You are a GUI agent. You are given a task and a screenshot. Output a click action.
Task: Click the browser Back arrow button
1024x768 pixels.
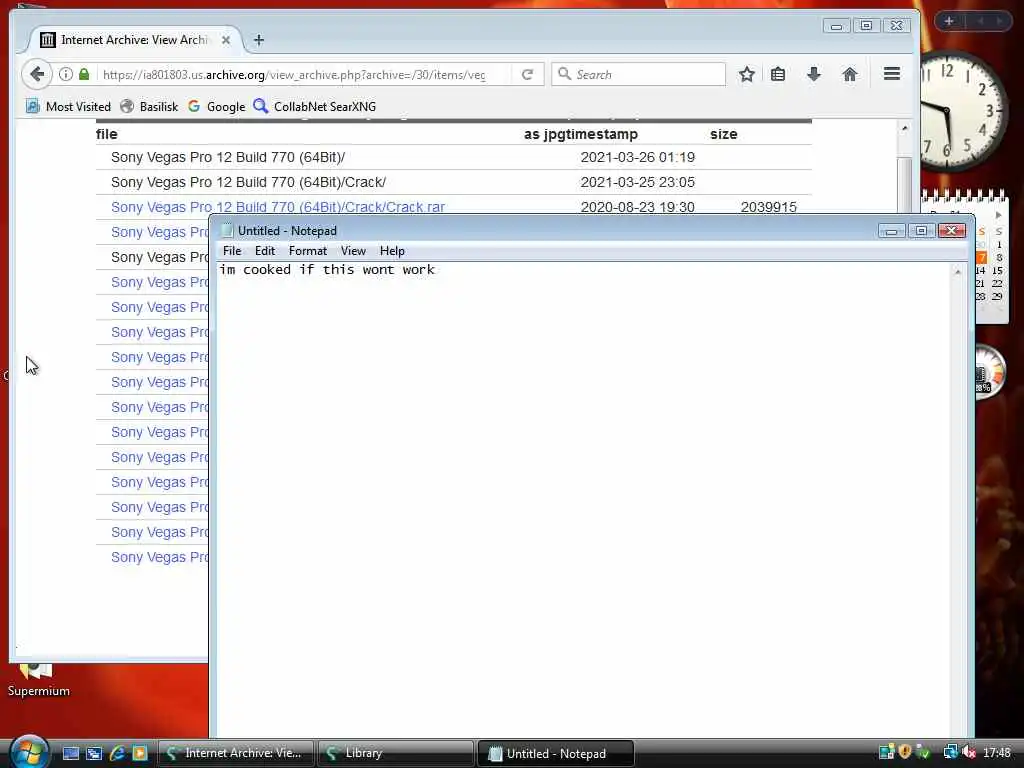[x=37, y=74]
